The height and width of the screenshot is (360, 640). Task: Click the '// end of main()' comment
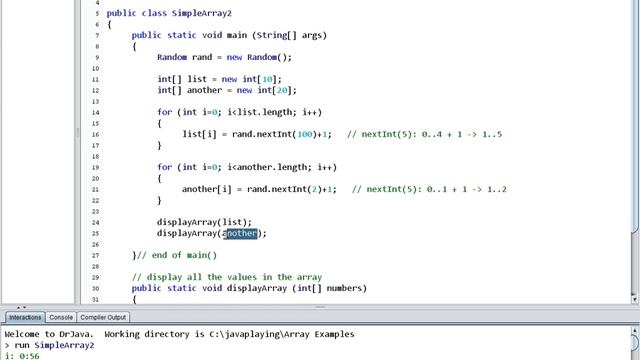tap(177, 255)
